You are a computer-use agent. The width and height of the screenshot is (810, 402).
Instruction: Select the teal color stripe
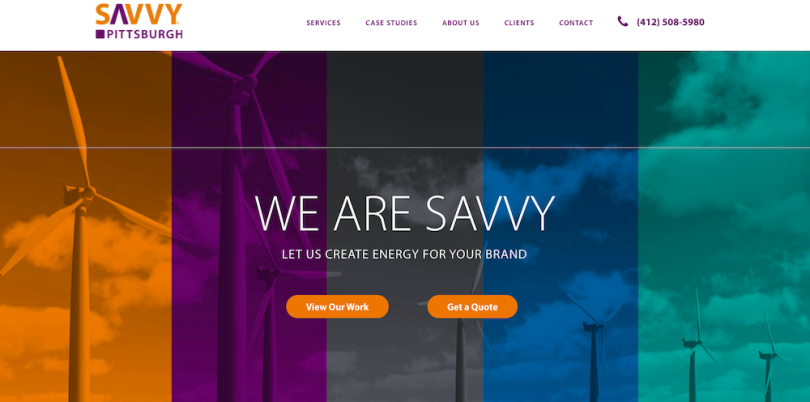click(x=724, y=227)
